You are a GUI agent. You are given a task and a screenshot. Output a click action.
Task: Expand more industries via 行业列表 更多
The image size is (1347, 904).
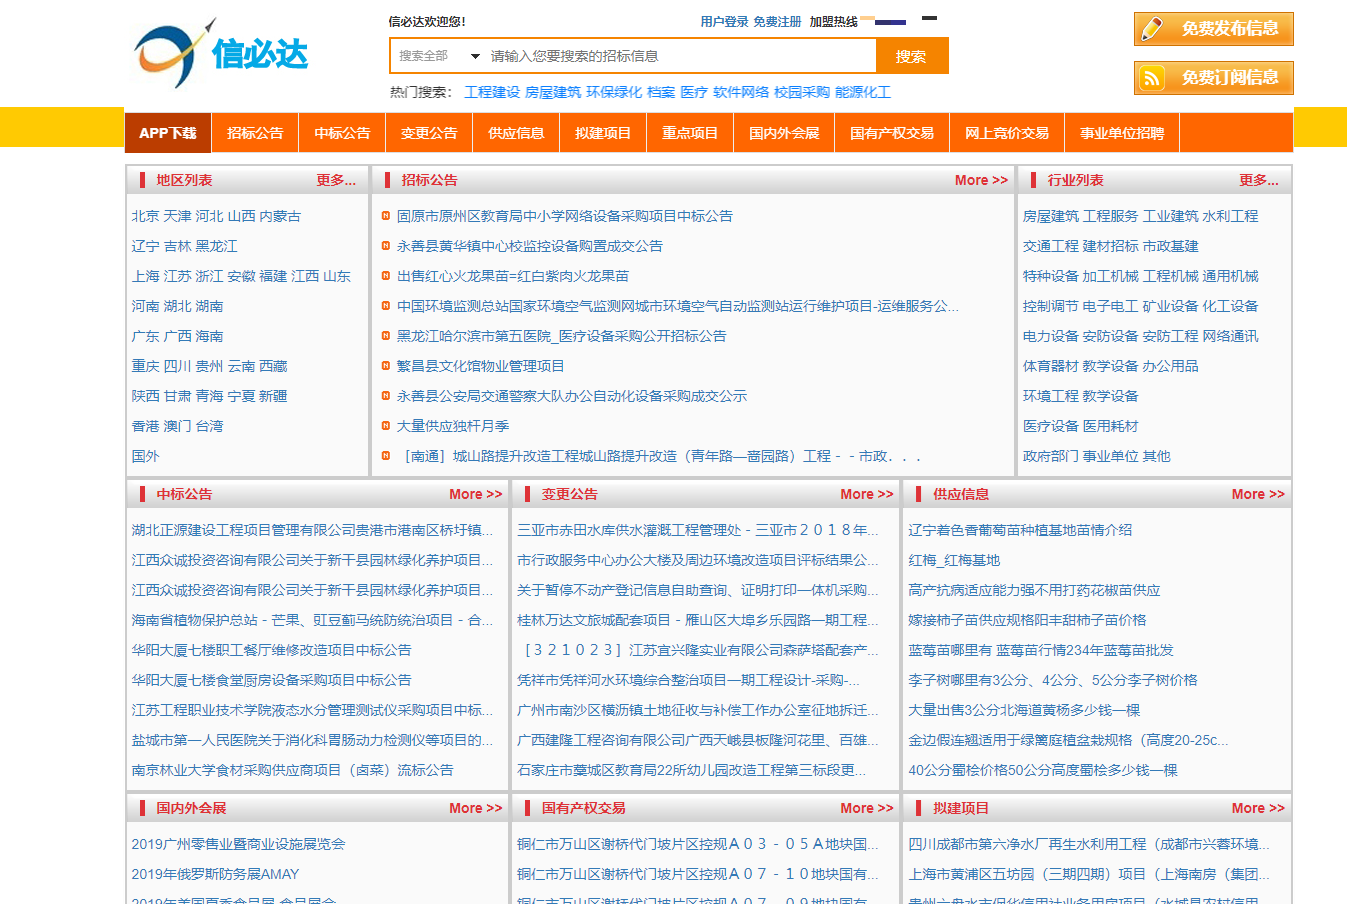[x=1258, y=180]
